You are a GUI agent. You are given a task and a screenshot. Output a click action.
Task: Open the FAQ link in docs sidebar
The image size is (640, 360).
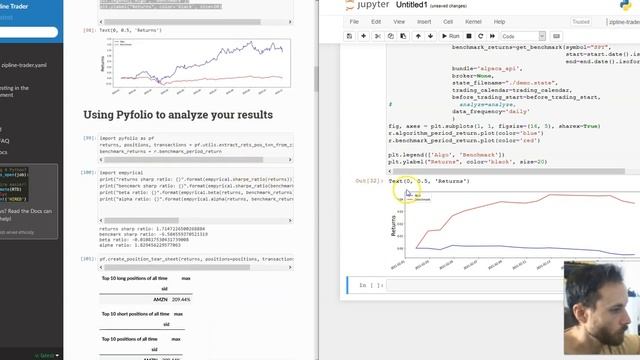click(x=4, y=141)
